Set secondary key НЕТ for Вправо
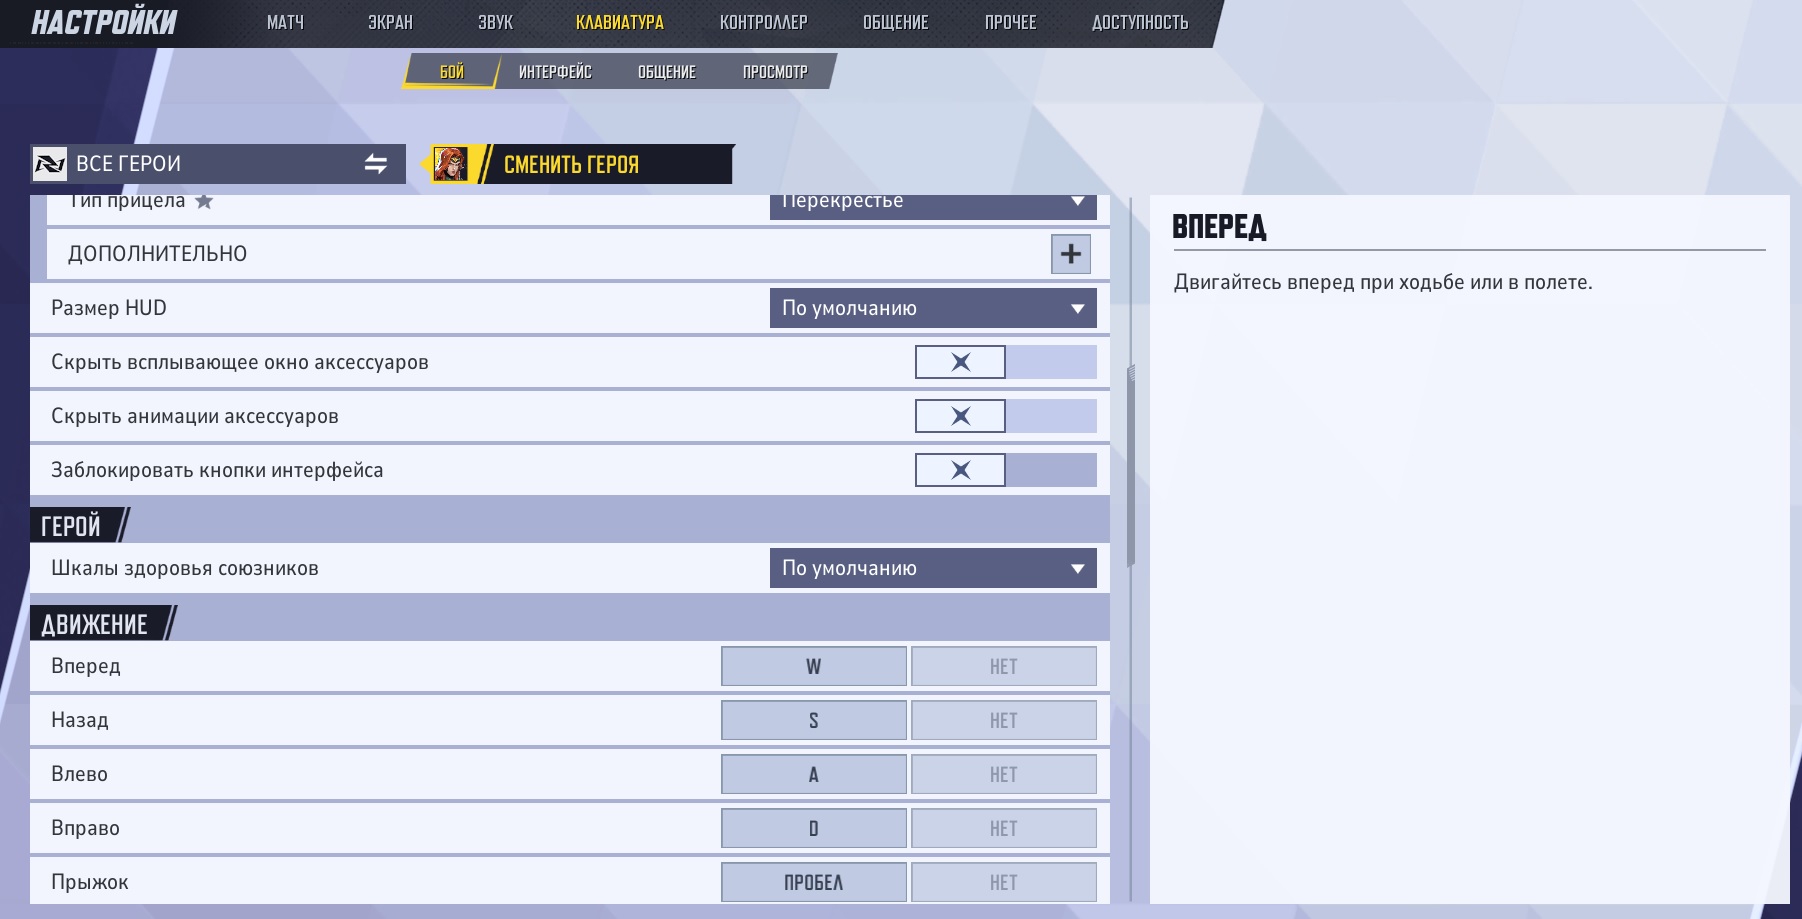 point(1004,828)
